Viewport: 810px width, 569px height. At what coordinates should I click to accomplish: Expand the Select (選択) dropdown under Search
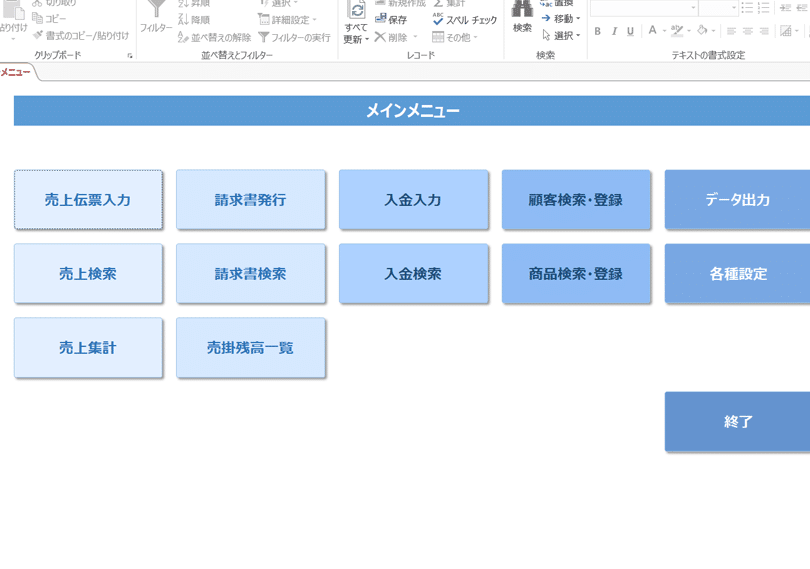click(x=561, y=36)
